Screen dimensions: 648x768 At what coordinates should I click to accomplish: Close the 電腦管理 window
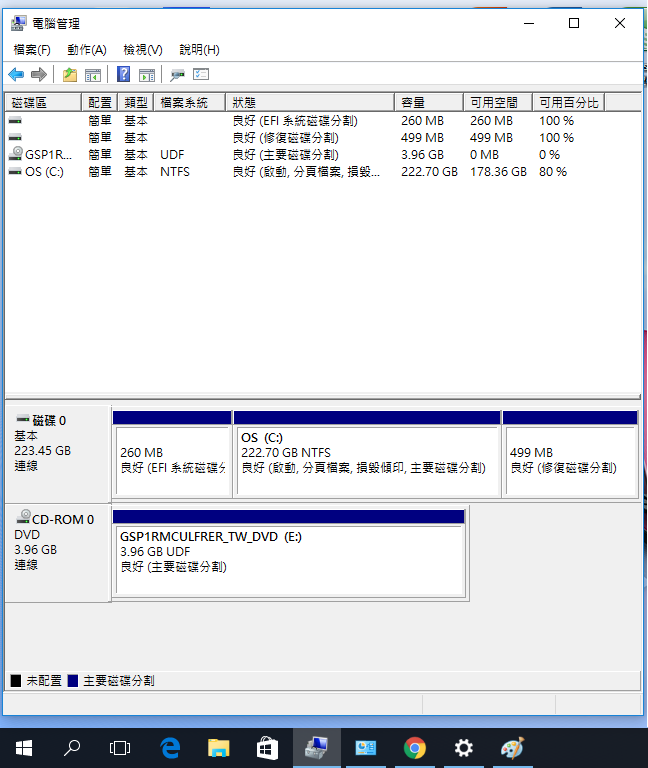pos(620,24)
